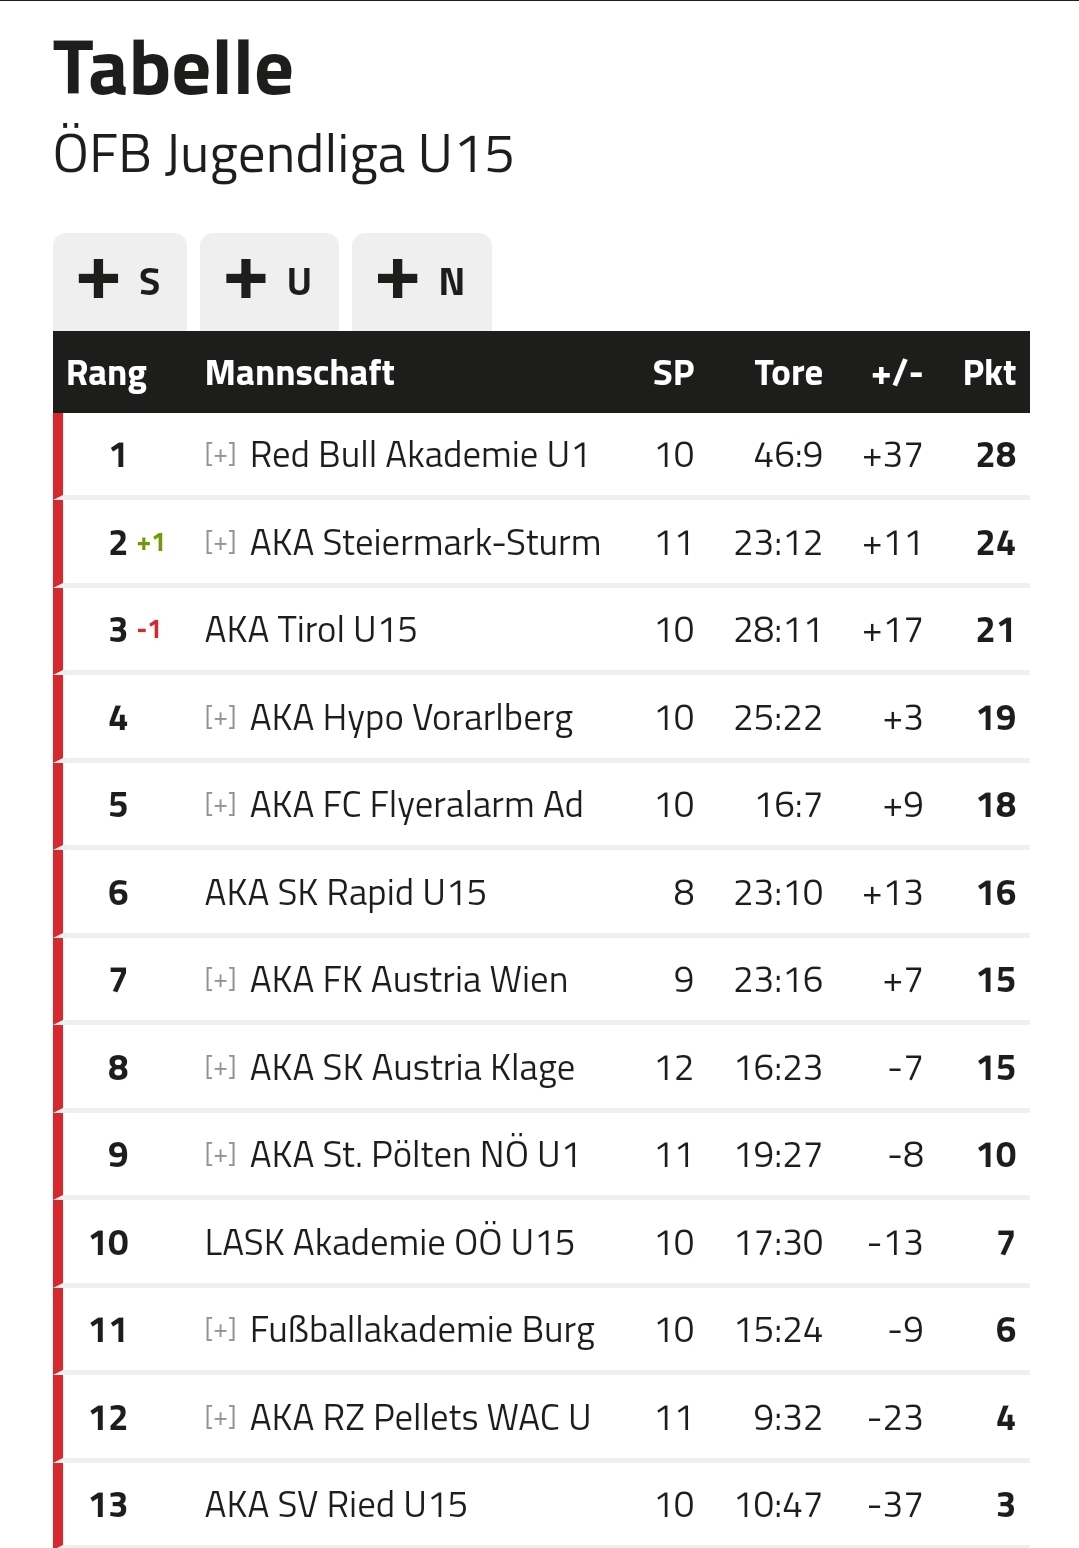The height and width of the screenshot is (1548, 1079).
Task: Click the Tore column header
Action: [x=789, y=373]
